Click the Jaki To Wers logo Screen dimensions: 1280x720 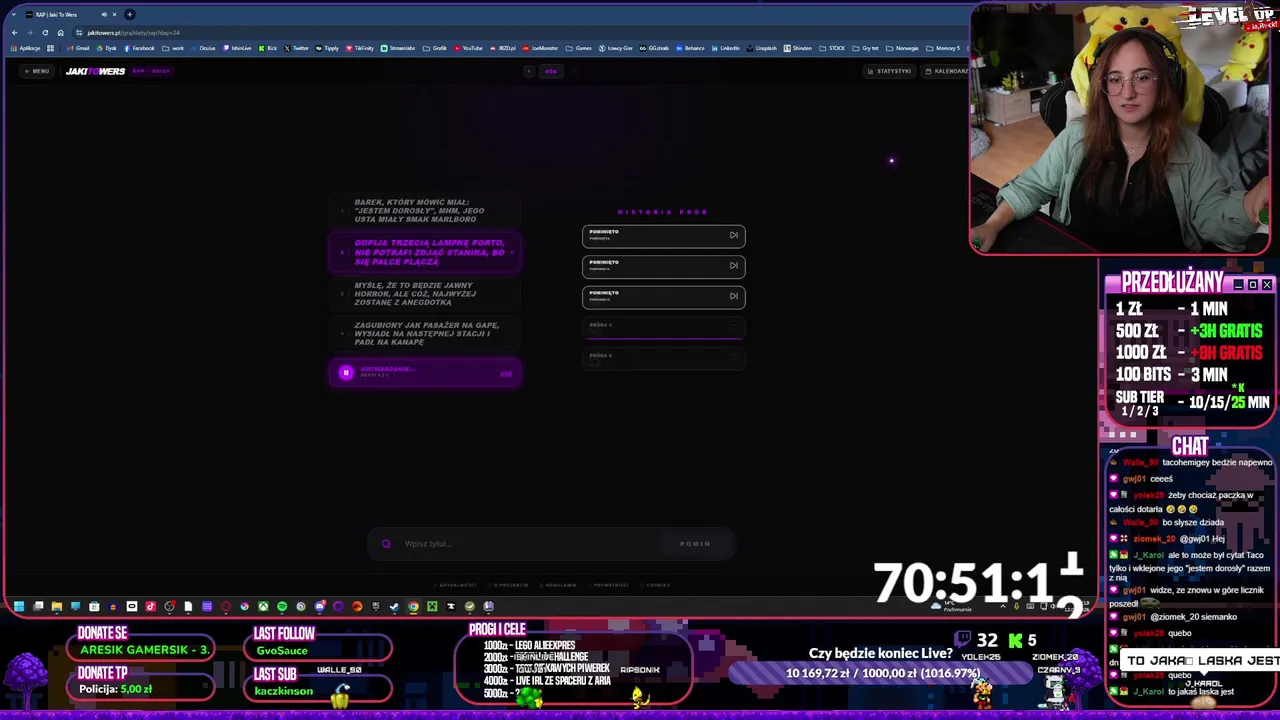[x=95, y=71]
